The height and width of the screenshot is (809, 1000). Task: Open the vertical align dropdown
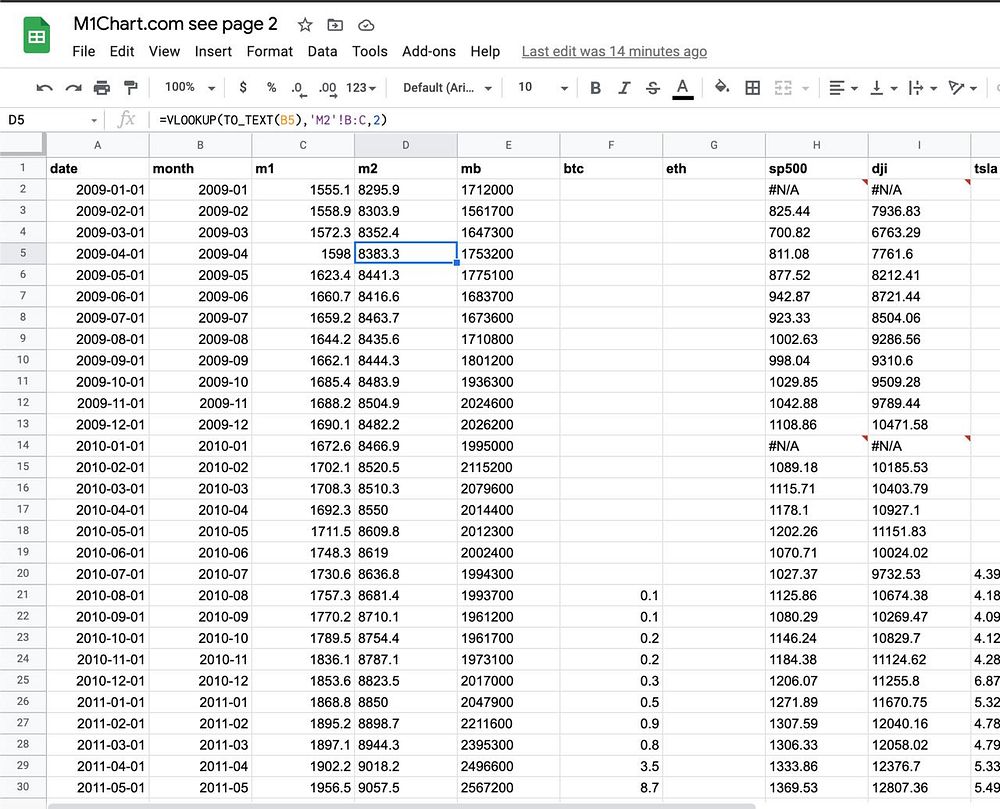[884, 88]
